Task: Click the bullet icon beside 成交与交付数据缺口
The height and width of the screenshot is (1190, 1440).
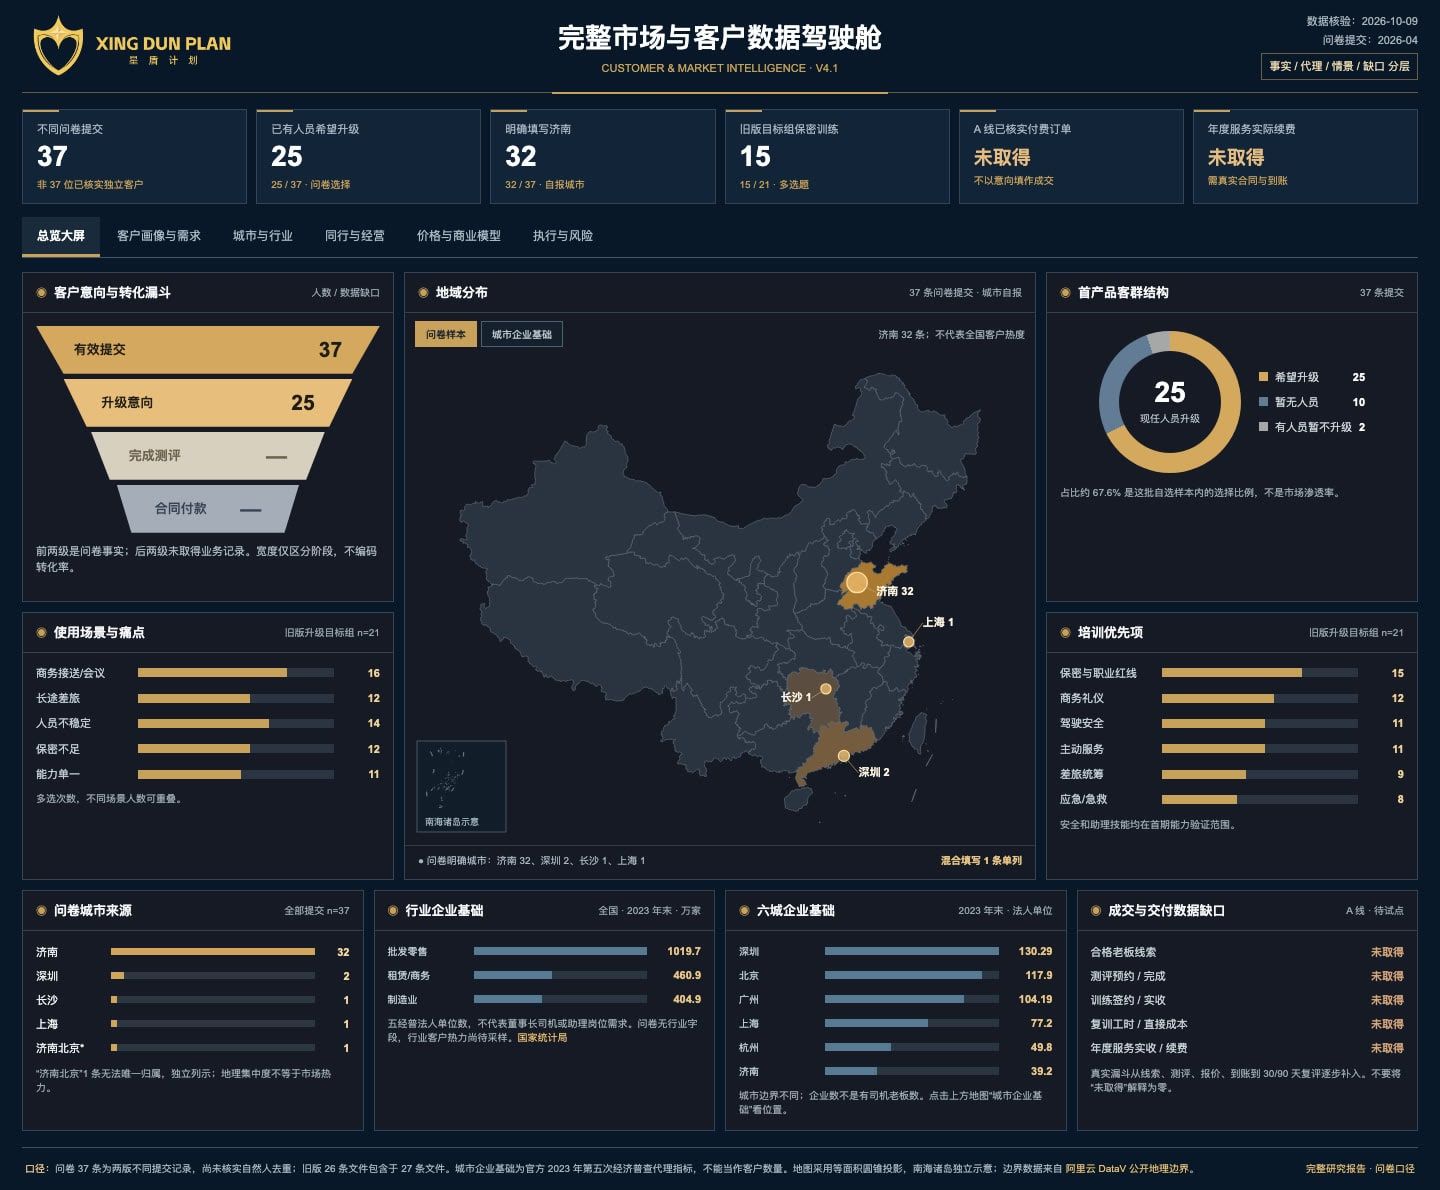Action: [x=1095, y=911]
